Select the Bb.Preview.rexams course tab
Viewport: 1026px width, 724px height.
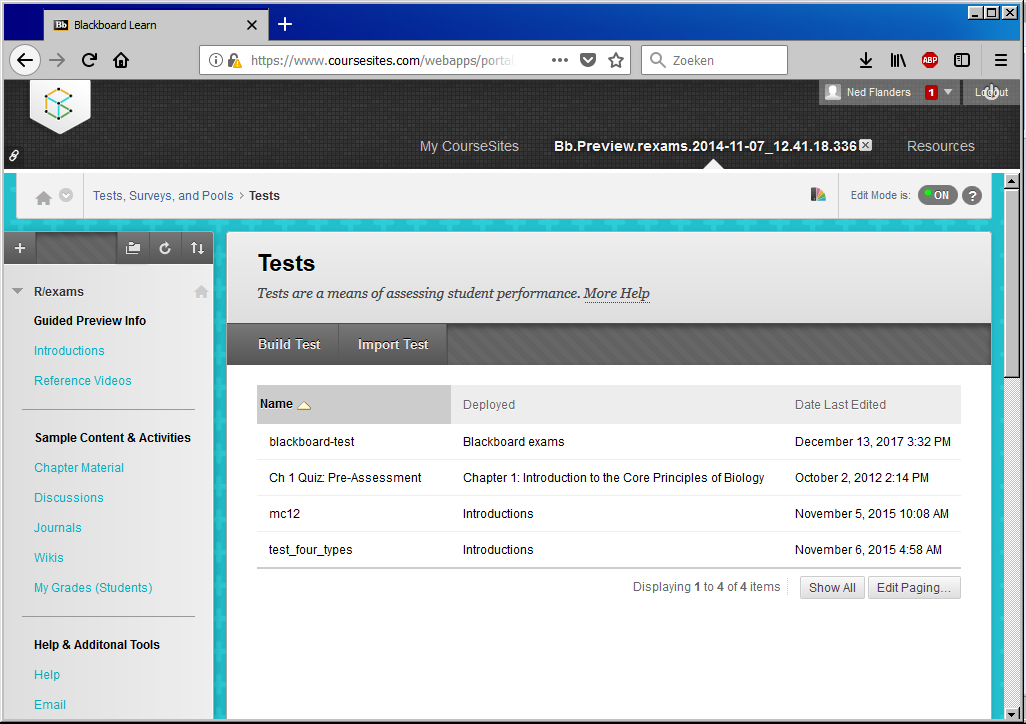(x=705, y=146)
